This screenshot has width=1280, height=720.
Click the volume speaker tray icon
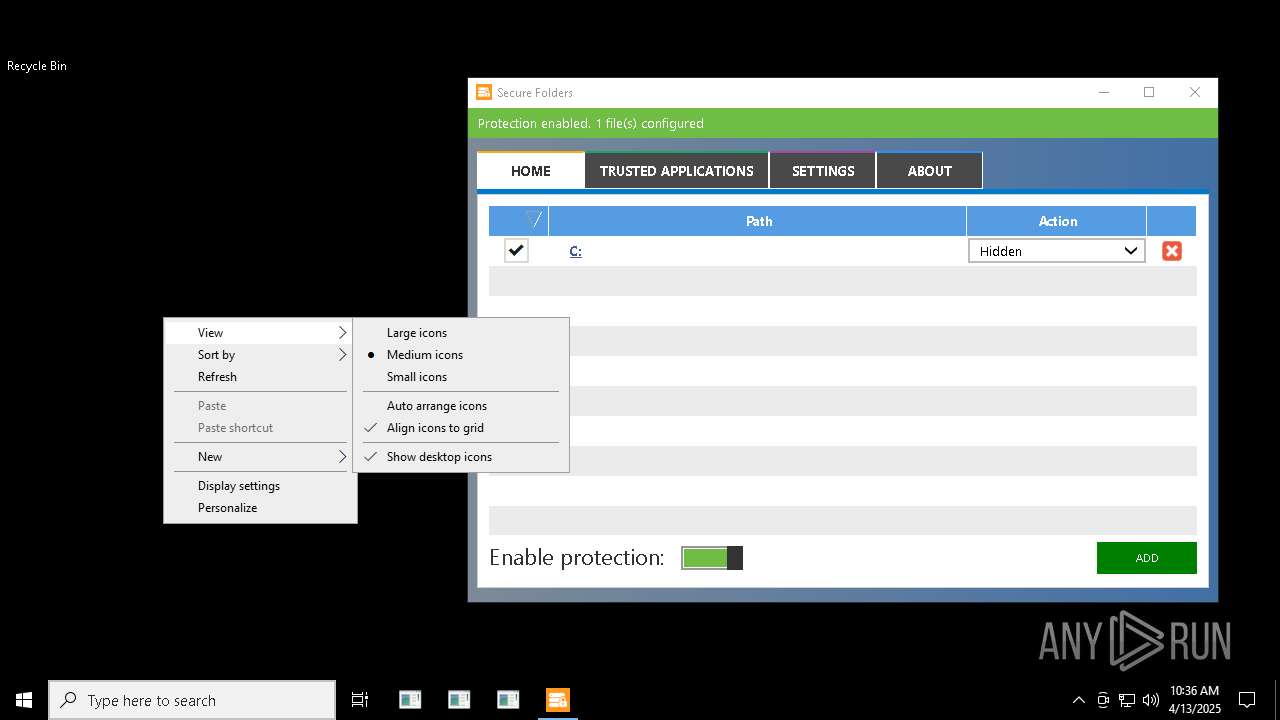1151,700
